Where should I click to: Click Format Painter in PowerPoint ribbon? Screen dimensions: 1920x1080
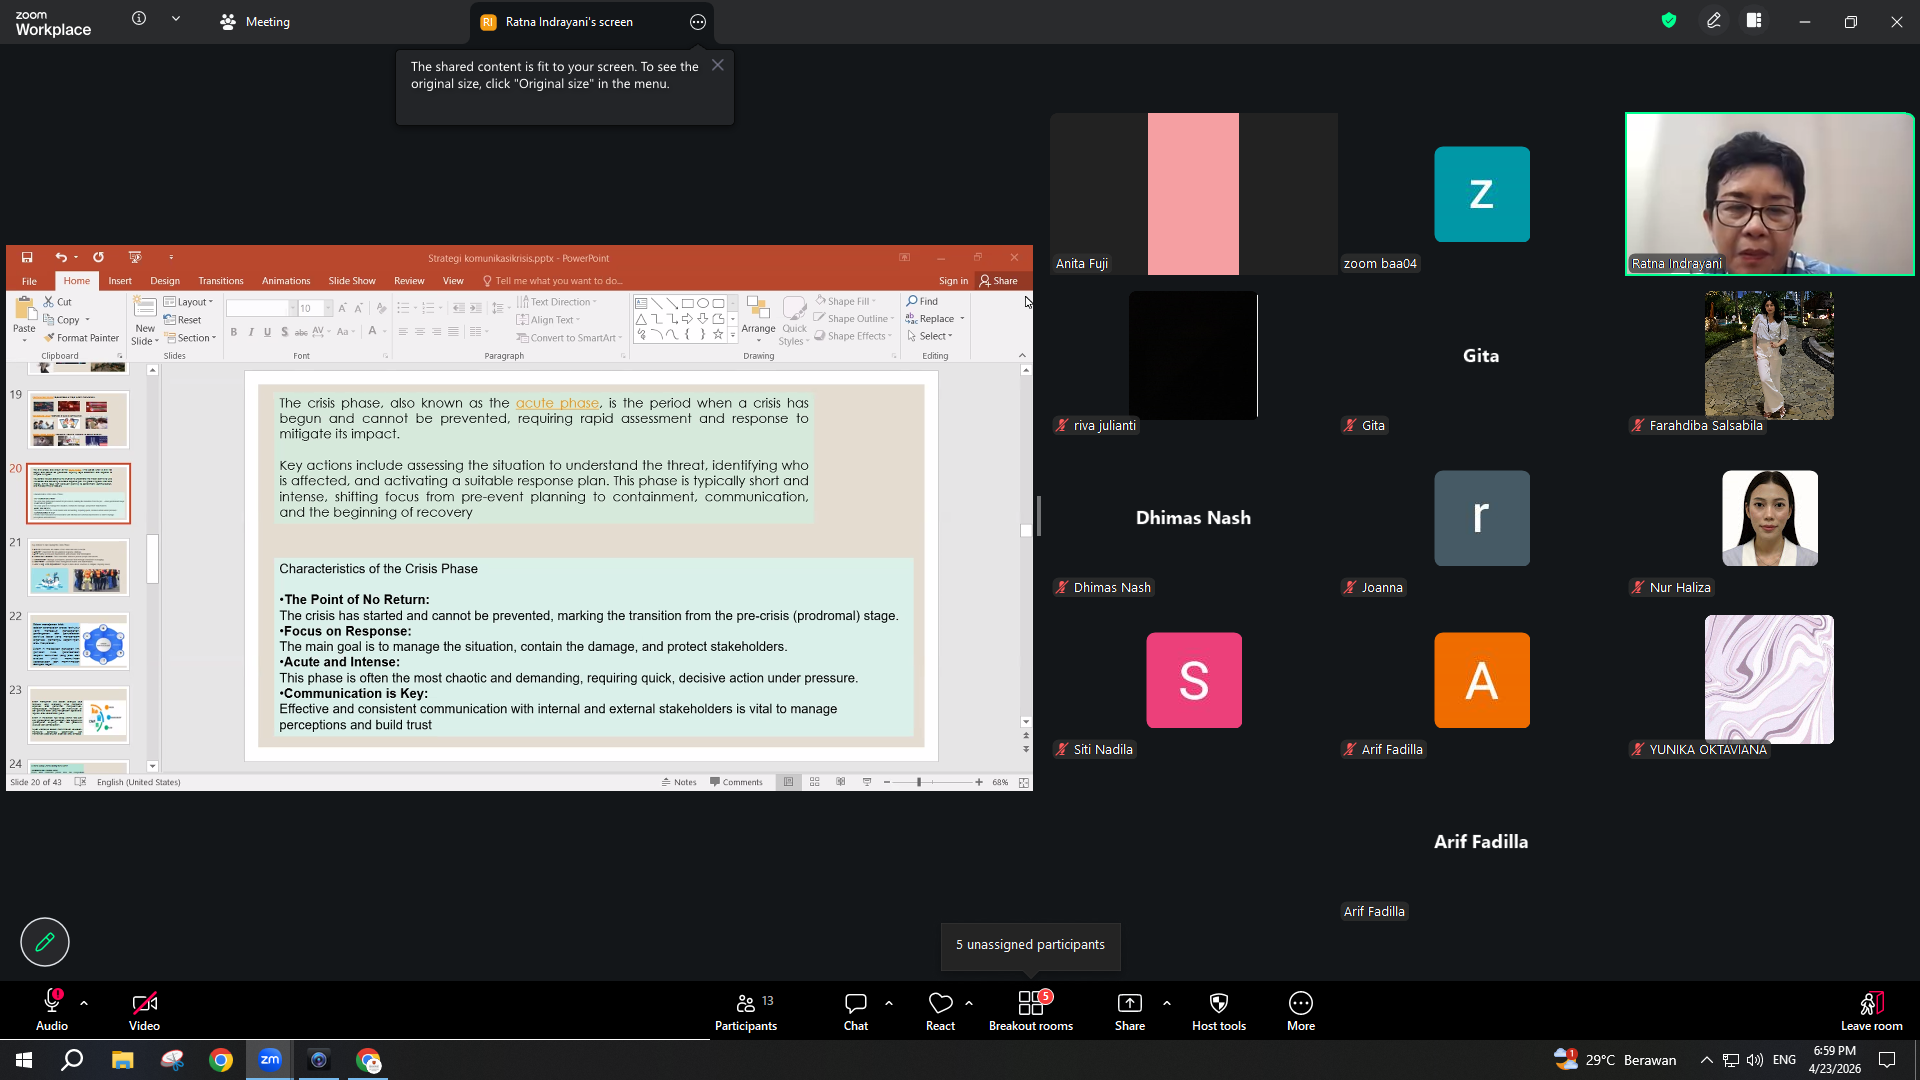(81, 338)
